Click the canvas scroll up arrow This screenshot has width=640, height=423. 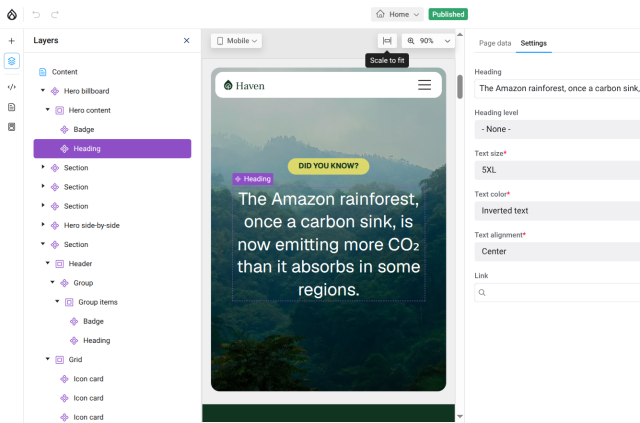(460, 35)
